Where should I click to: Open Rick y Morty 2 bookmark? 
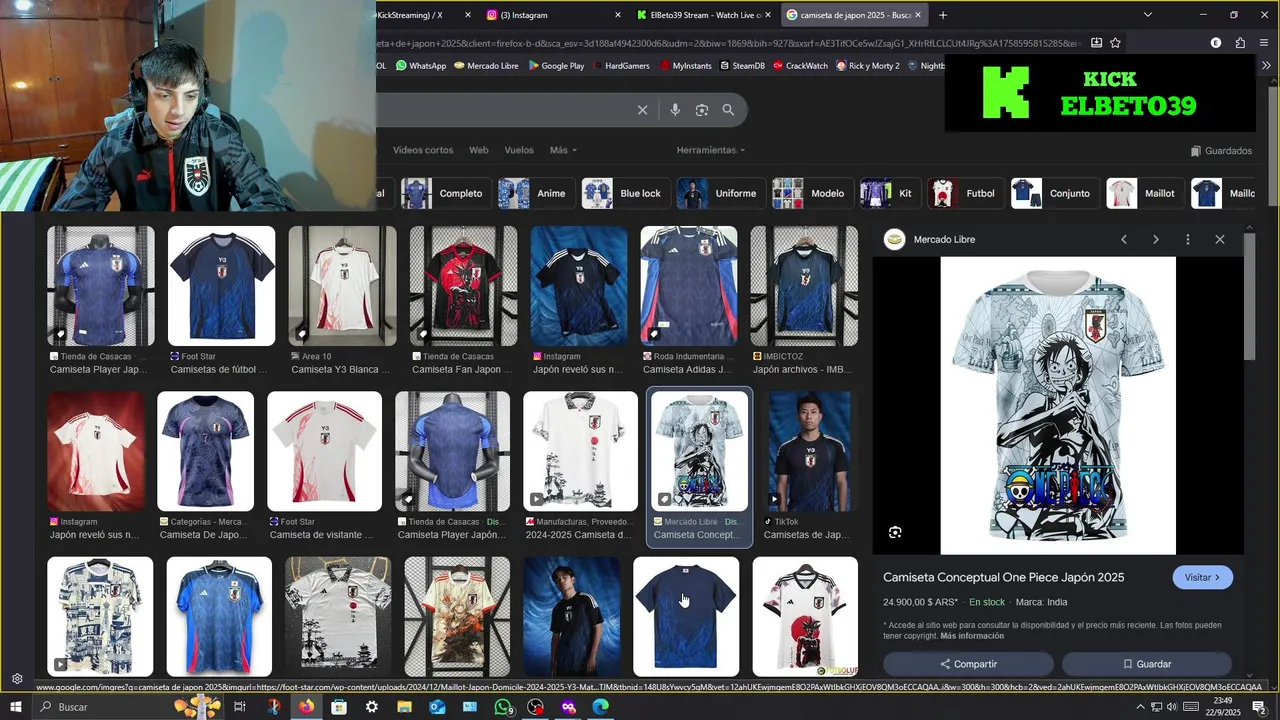click(867, 66)
